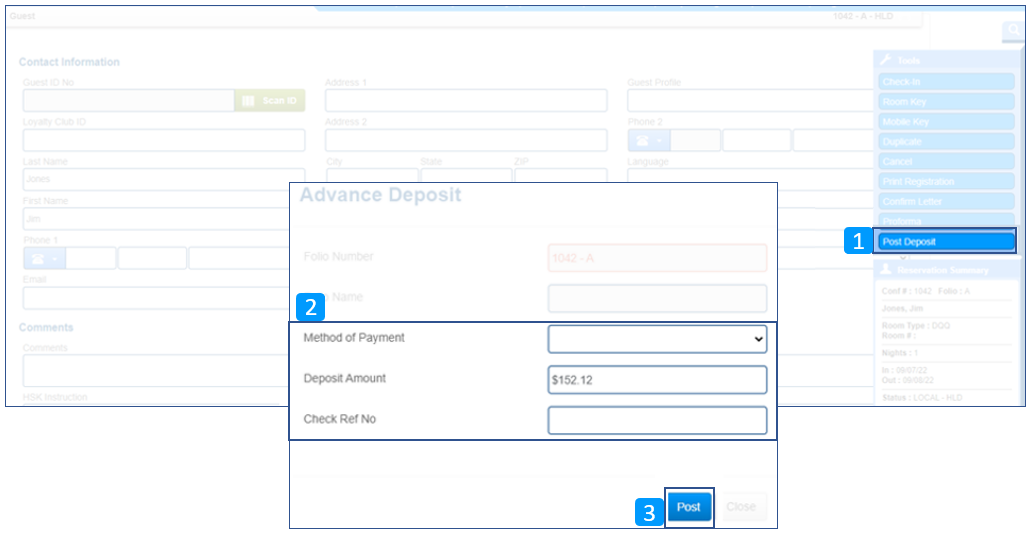Click the Deposit Amount field
The image size is (1031, 534).
tap(657, 380)
